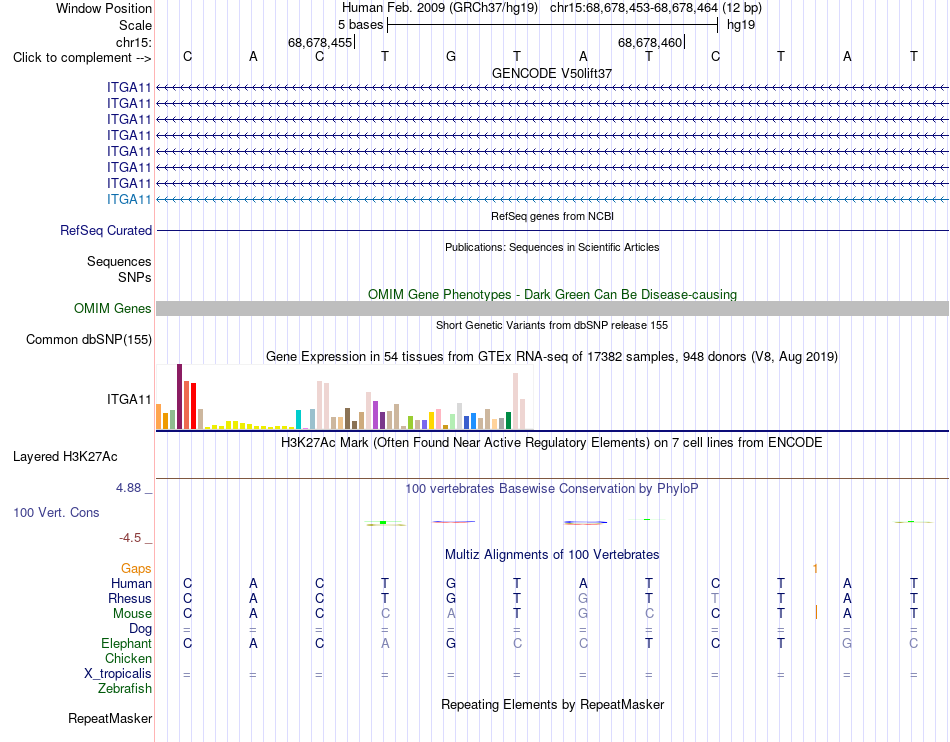The height and width of the screenshot is (742, 950).
Task: Click the 'Chicken' alignment row label
Action: [128, 658]
